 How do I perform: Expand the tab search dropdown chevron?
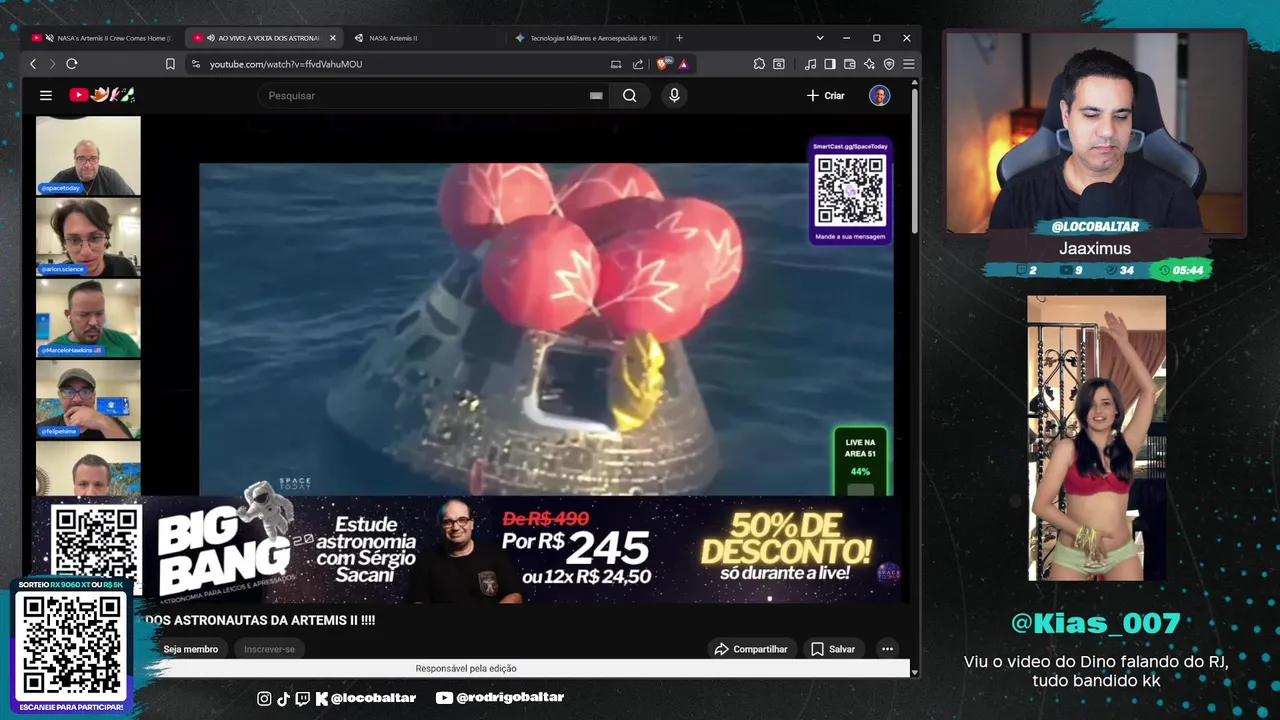[820, 38]
